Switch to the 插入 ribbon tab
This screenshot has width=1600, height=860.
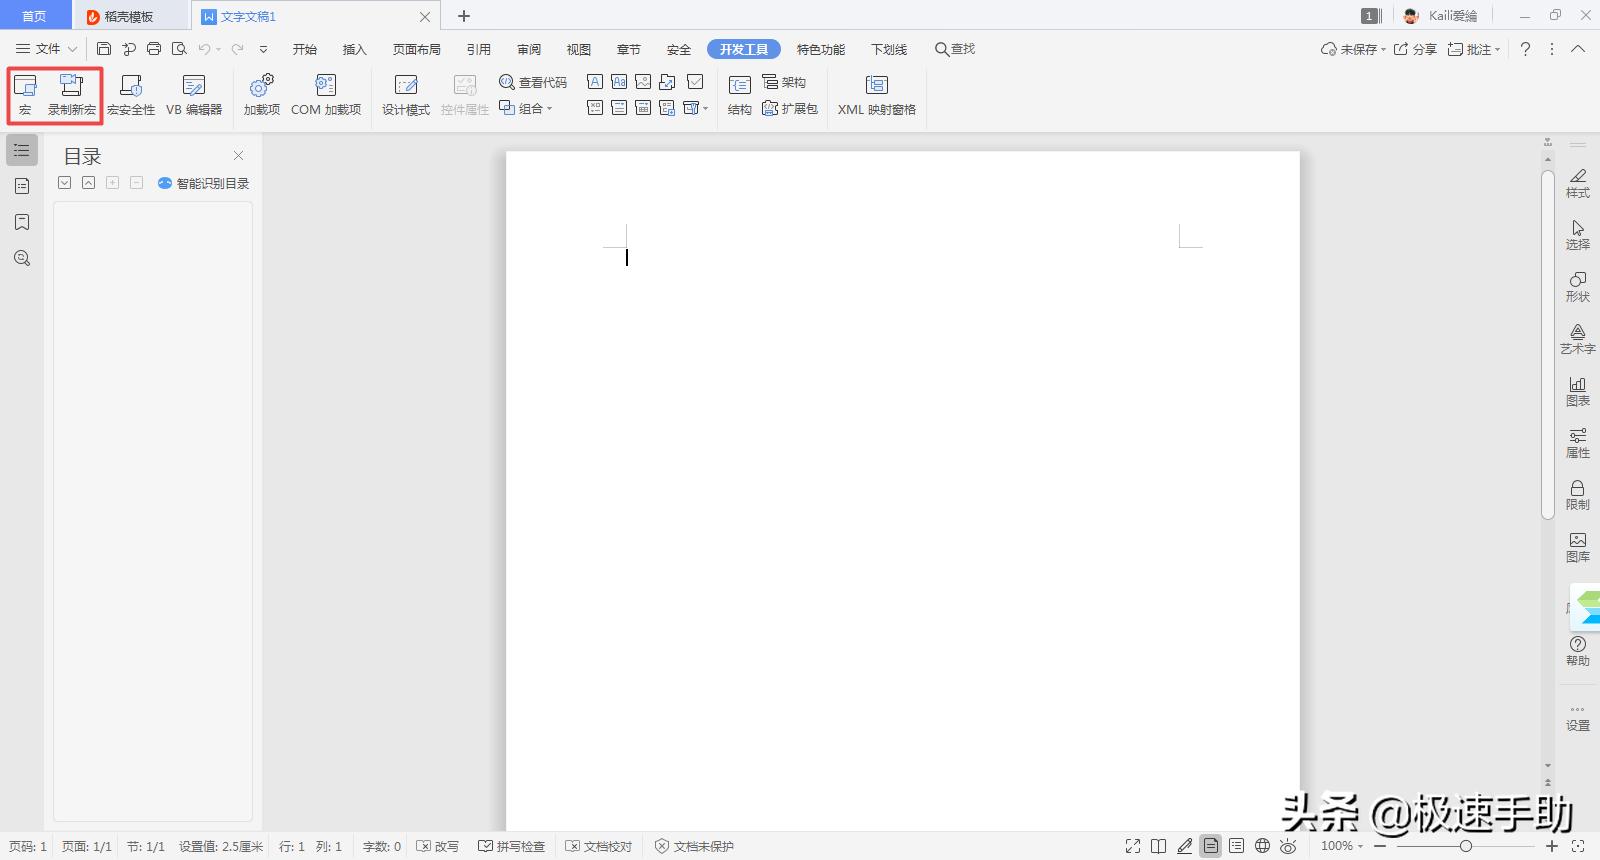coord(354,49)
